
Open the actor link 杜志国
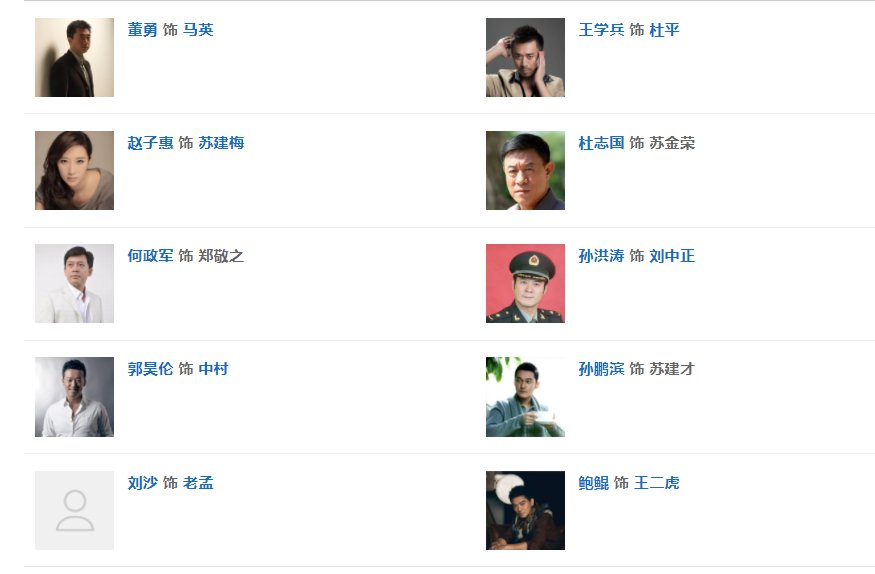(601, 143)
